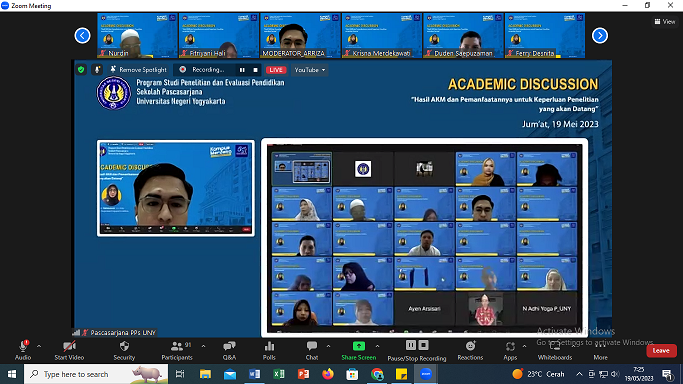Click volume speaker icon in tray
683x384 pixels.
615,374
